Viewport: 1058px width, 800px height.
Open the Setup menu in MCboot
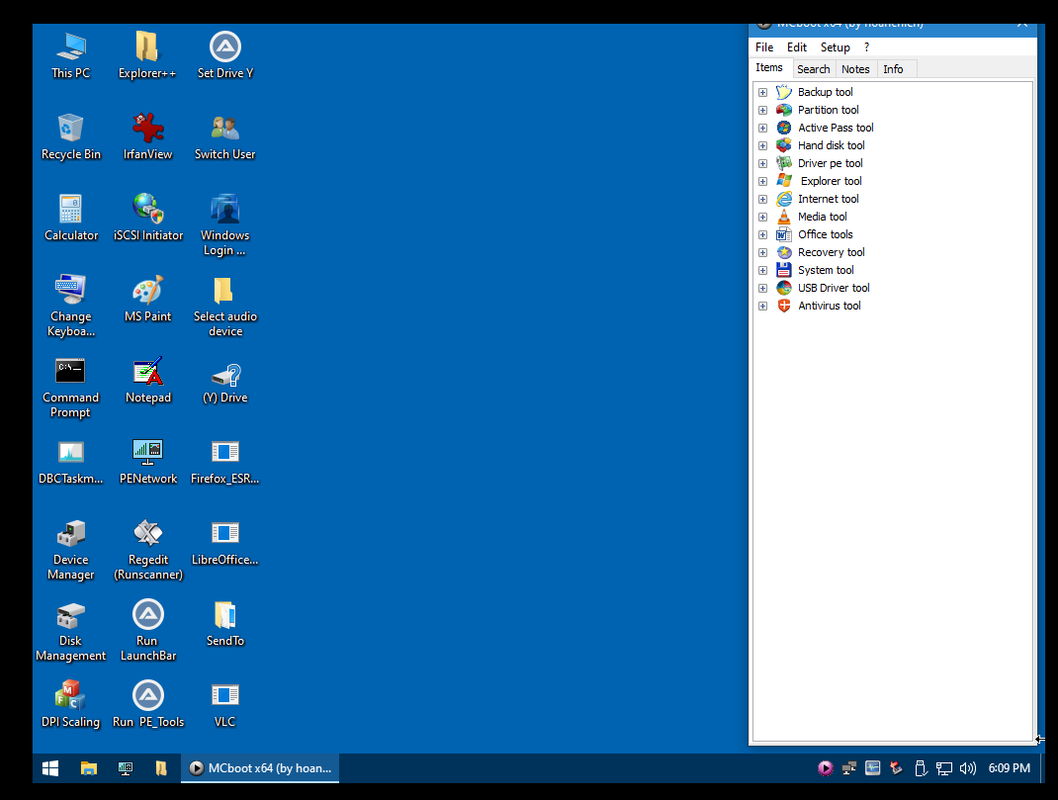[835, 47]
